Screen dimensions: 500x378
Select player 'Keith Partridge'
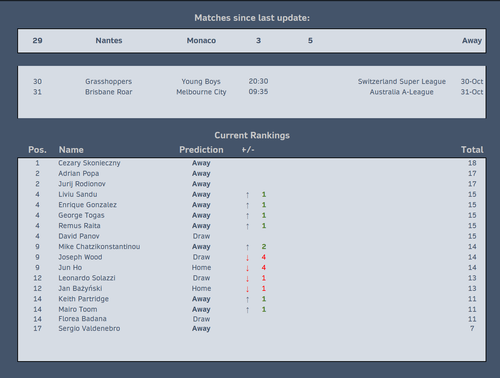coord(84,299)
